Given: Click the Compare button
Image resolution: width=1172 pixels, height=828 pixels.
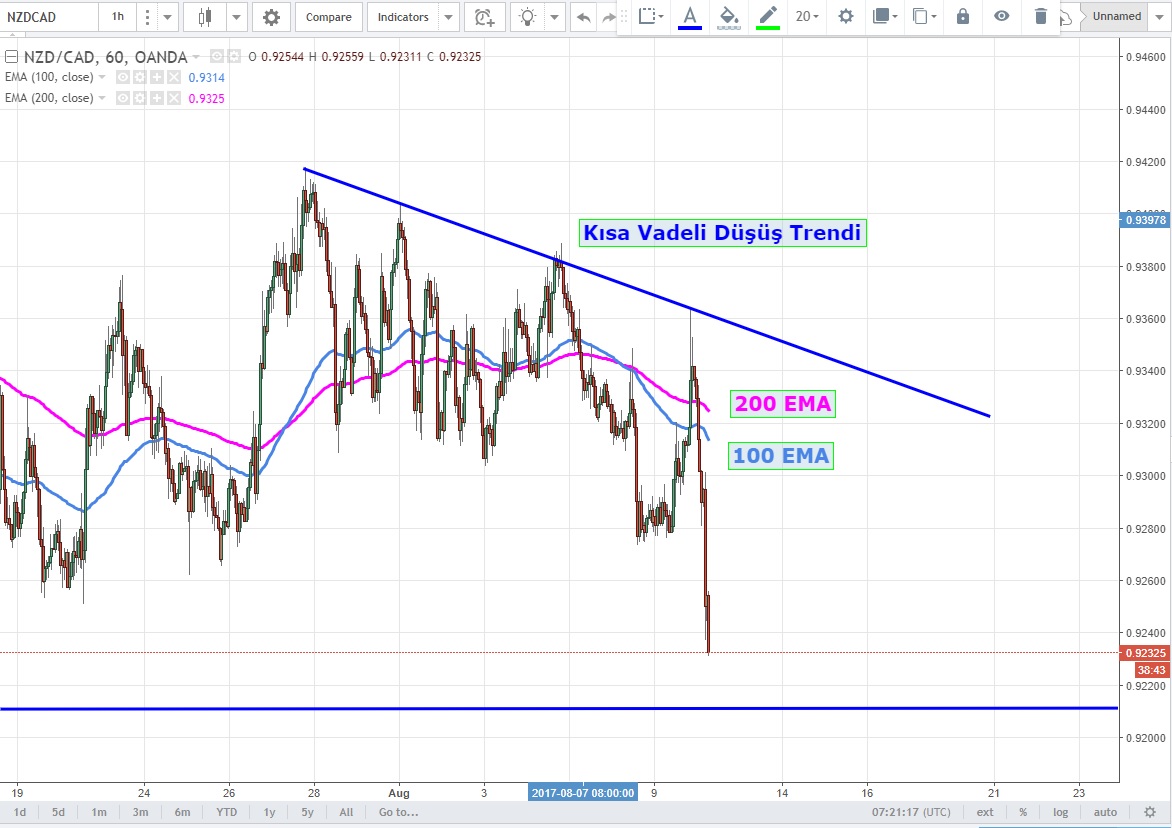Looking at the screenshot, I should tap(328, 17).
